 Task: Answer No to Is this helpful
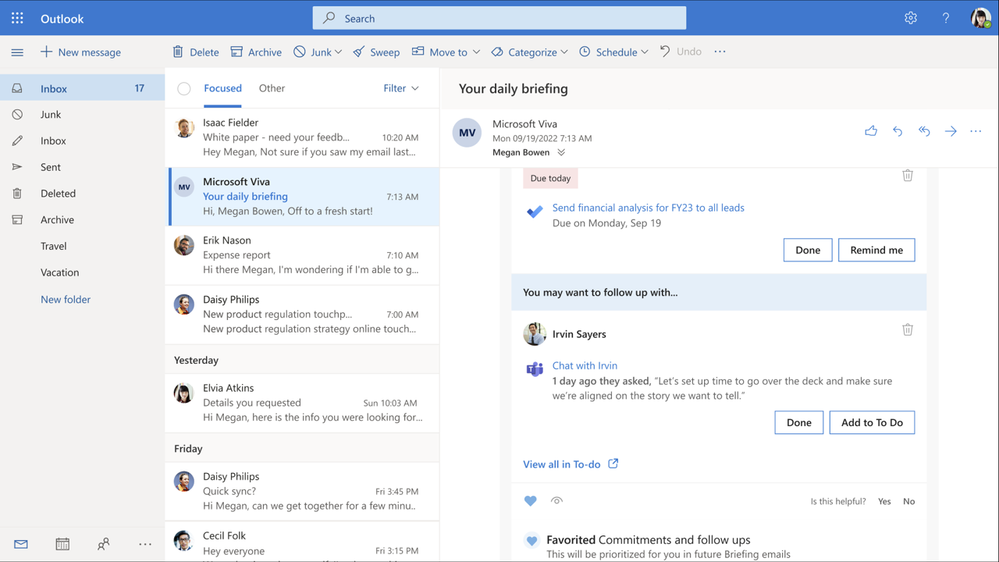909,501
